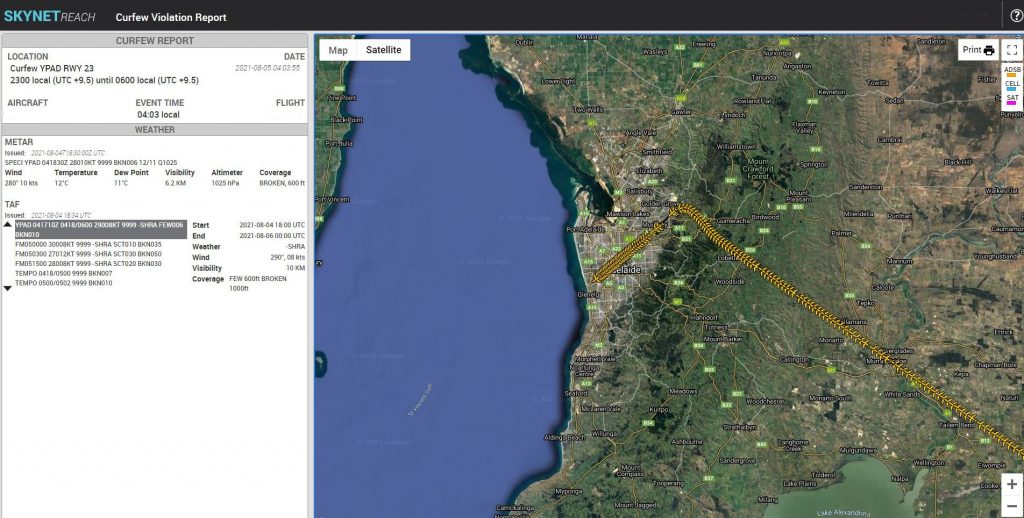Toggle the map fullscreen view
This screenshot has width=1024, height=518.
[x=1012, y=50]
